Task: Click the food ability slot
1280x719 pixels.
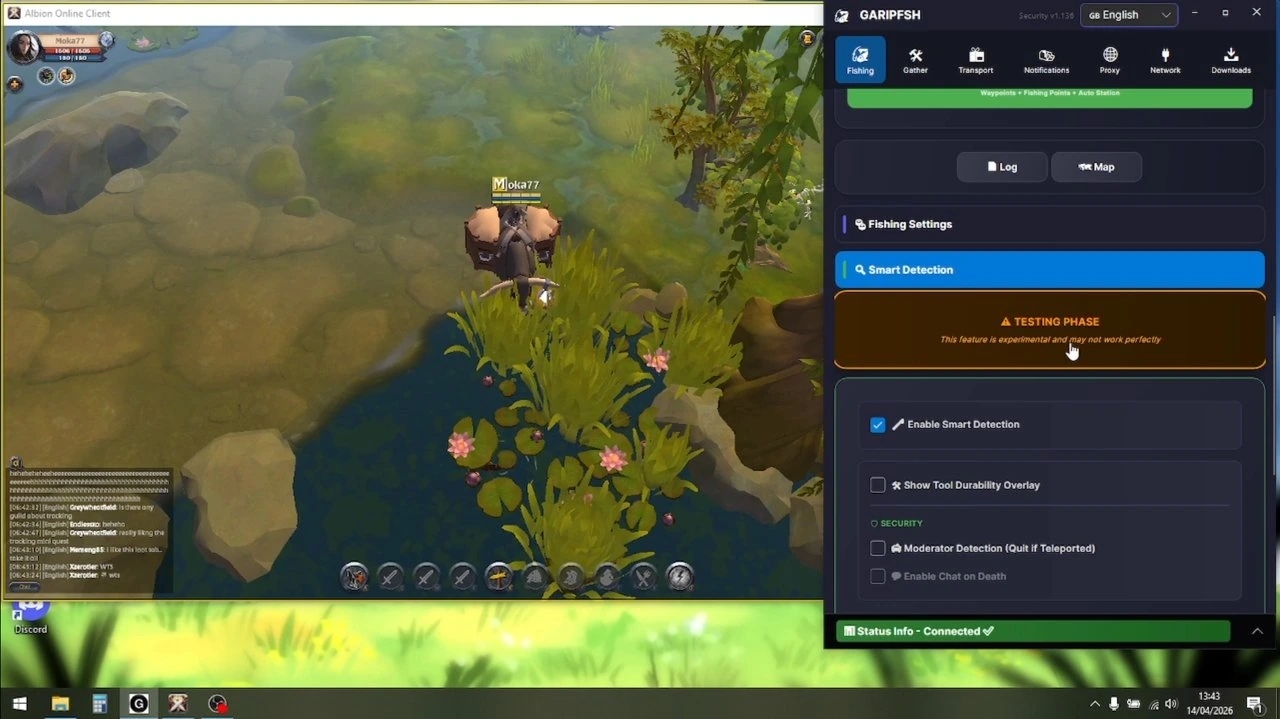Action: coord(643,576)
